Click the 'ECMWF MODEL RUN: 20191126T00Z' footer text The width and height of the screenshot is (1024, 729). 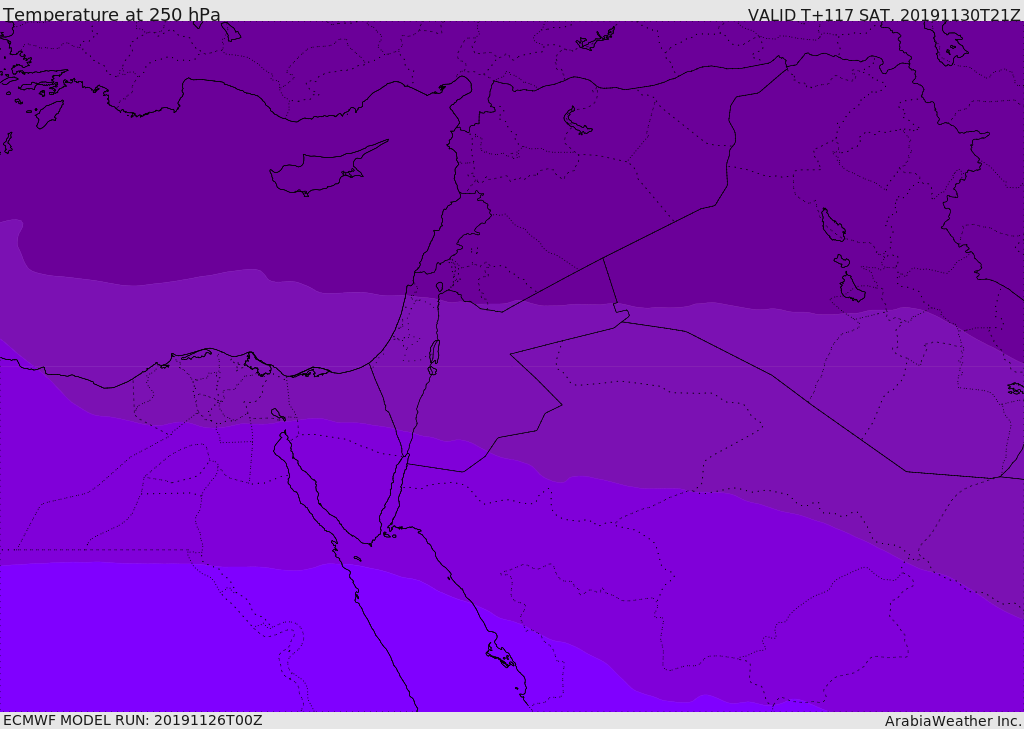pyautogui.click(x=133, y=720)
